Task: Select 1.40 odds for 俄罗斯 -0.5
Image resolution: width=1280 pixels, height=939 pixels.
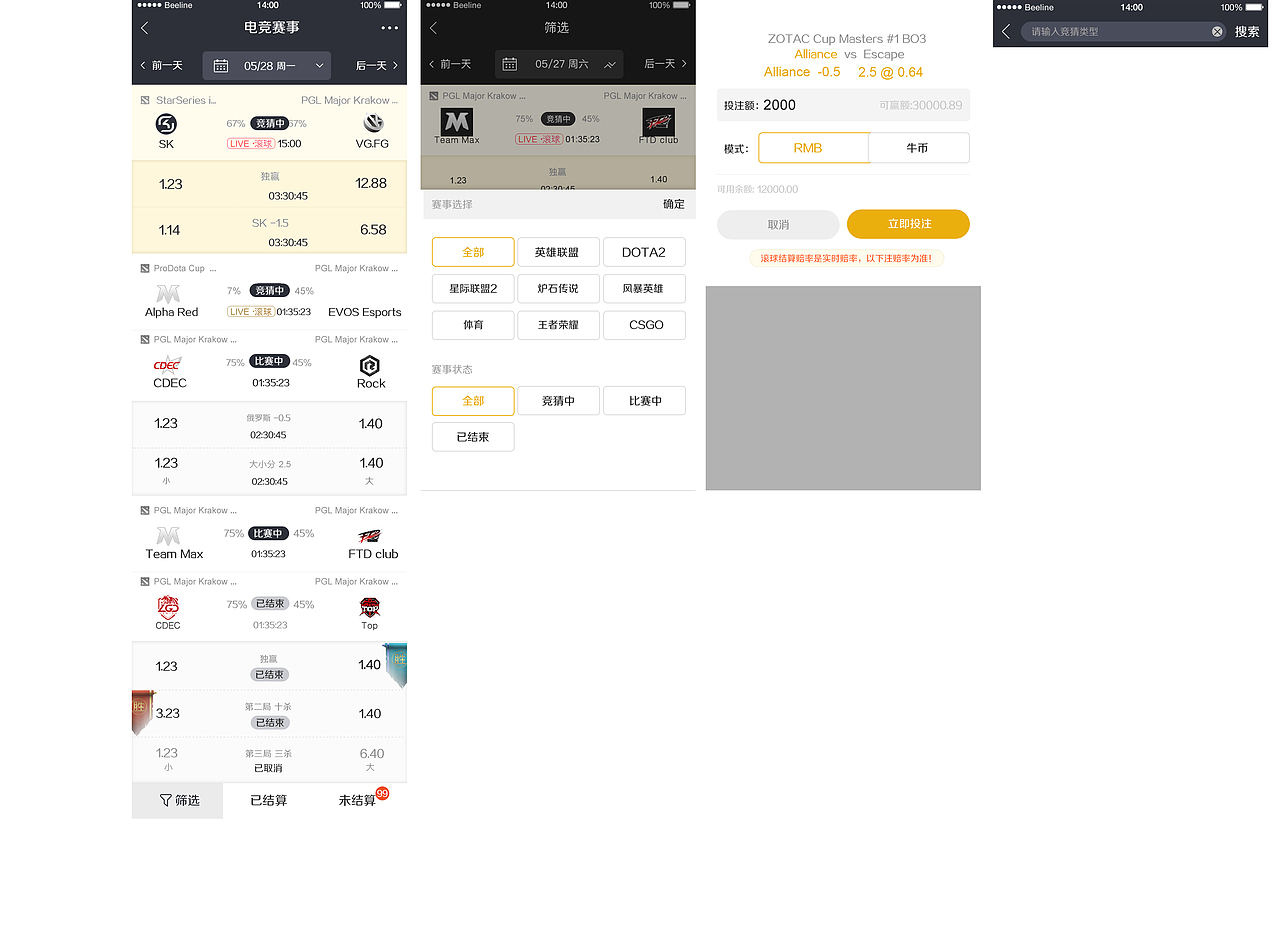Action: pos(371,424)
